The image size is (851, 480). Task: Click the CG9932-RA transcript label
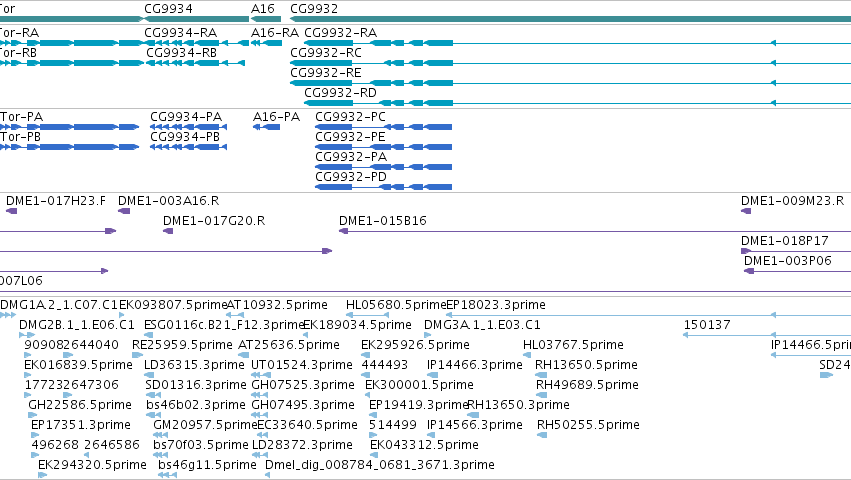pyautogui.click(x=340, y=33)
